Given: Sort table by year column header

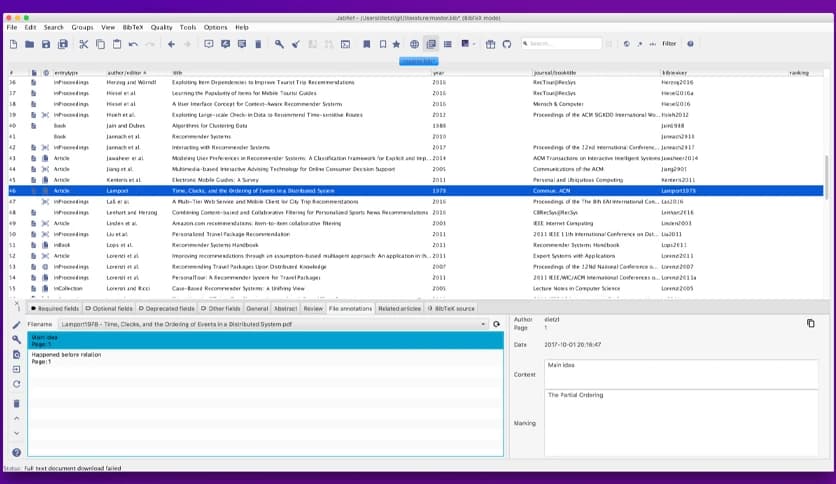Looking at the screenshot, I should 438,73.
